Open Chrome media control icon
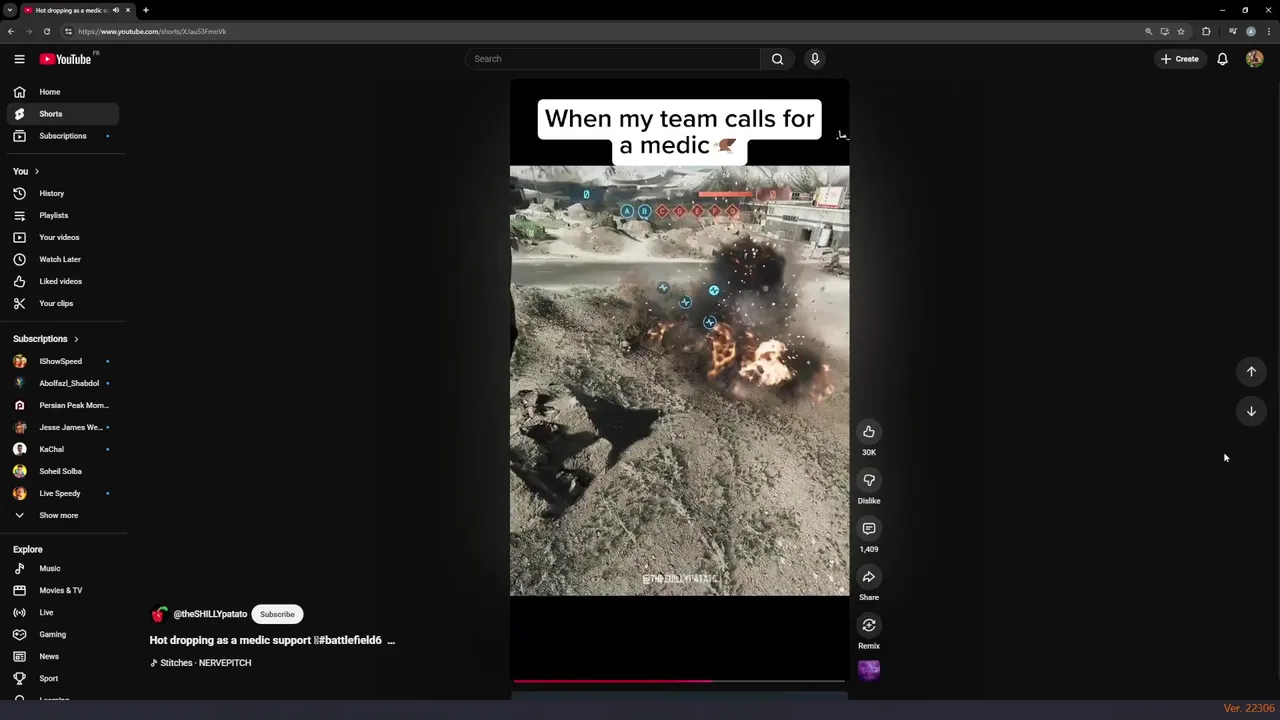The width and height of the screenshot is (1280, 720). point(1233,31)
